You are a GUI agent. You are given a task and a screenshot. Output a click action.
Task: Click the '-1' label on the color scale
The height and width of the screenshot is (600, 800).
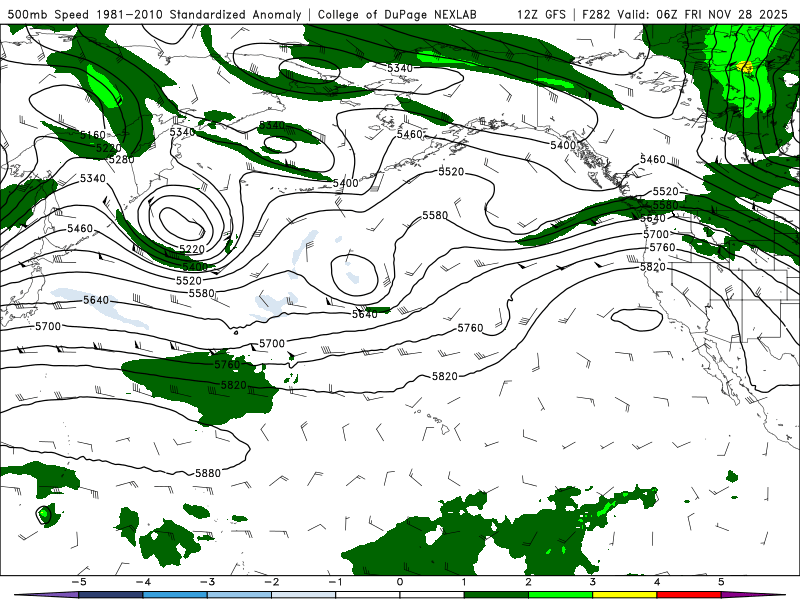click(x=335, y=582)
